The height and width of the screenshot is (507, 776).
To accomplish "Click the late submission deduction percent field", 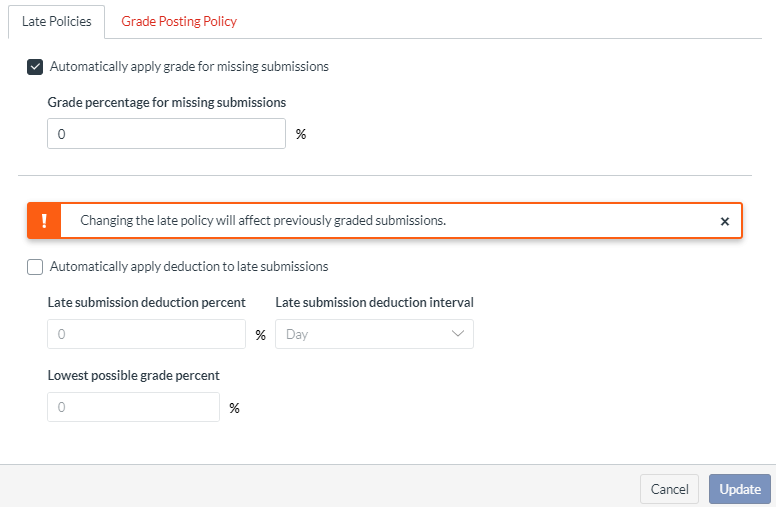I will coord(146,334).
